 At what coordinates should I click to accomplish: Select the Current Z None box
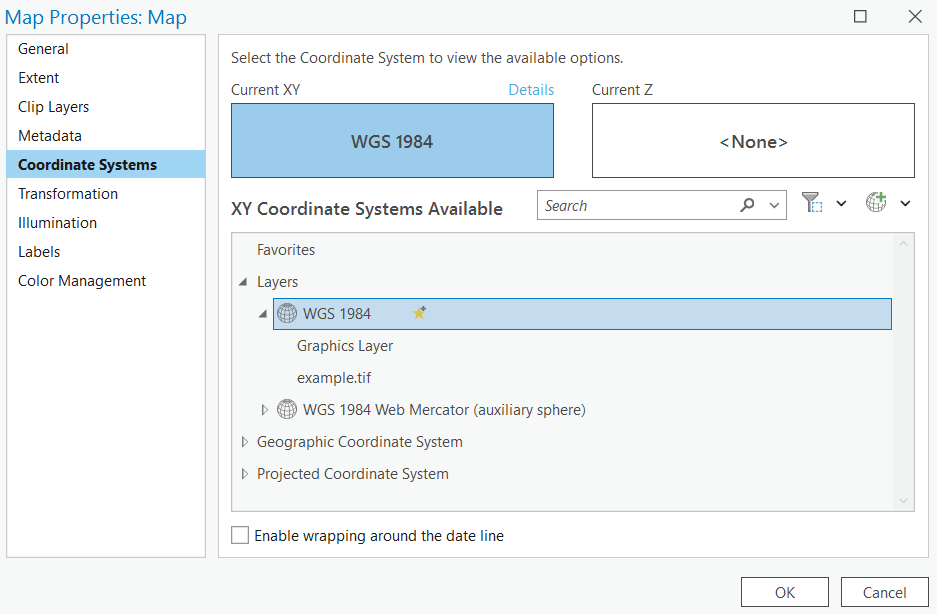pos(753,141)
